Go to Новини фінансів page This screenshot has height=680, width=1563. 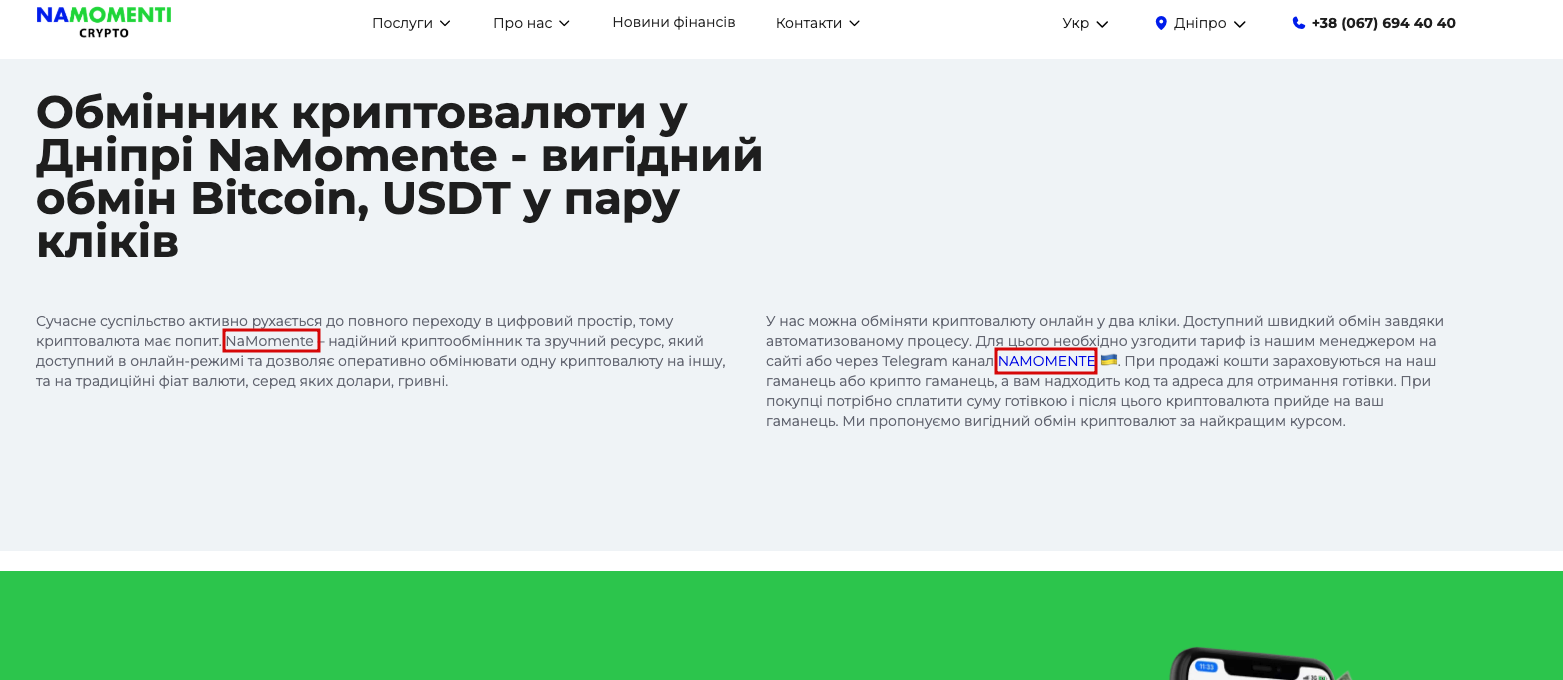[x=674, y=22]
